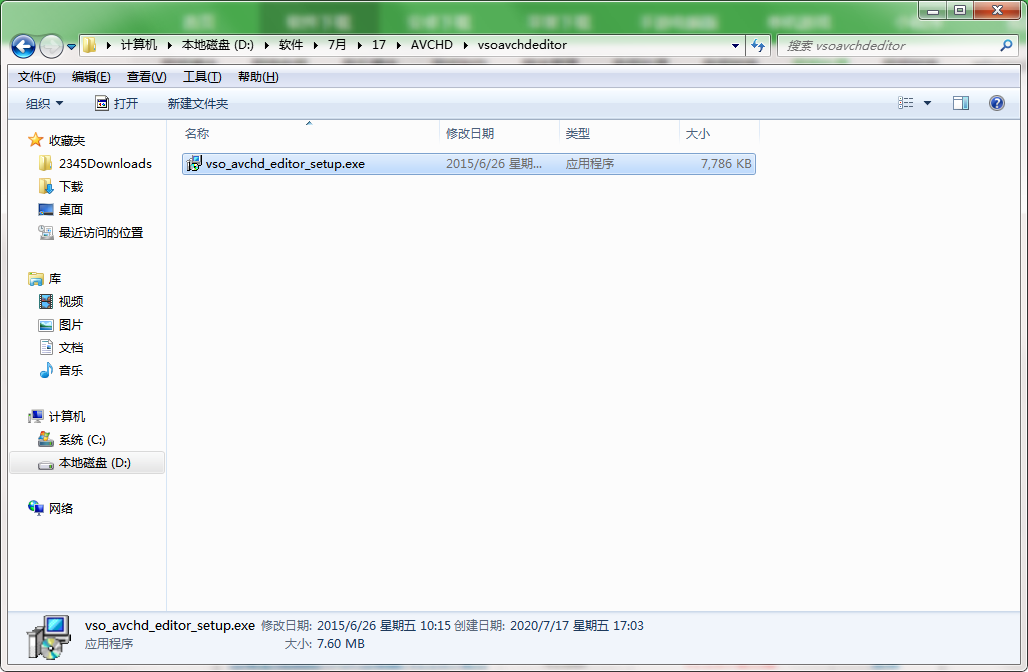This screenshot has width=1028, height=672.
Task: Click the 修改日期 value in details pane
Action: click(384, 625)
